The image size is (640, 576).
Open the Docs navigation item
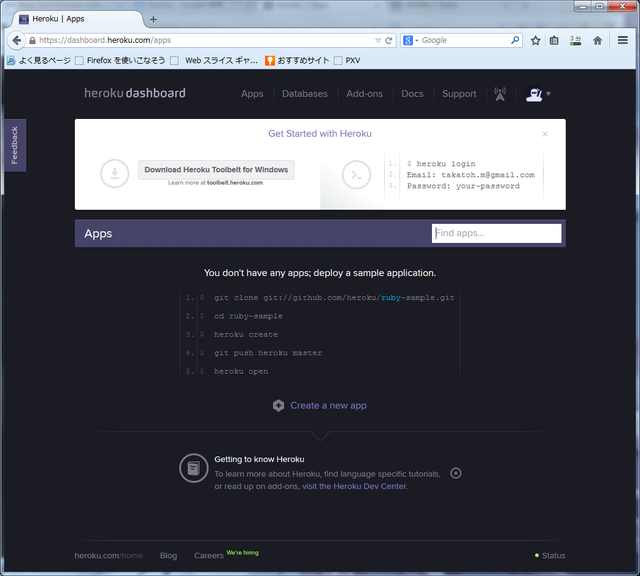pyautogui.click(x=412, y=94)
